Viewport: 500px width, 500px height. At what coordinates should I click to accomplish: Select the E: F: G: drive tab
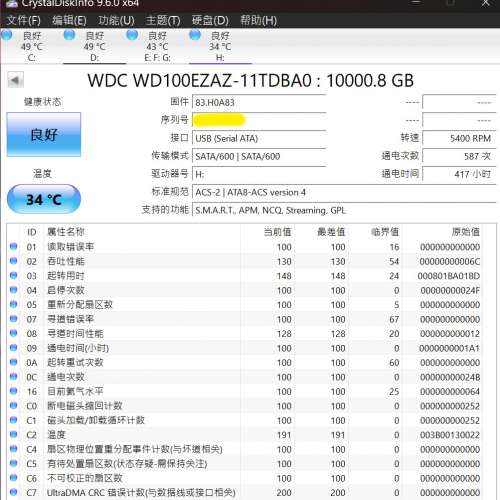coord(157,46)
